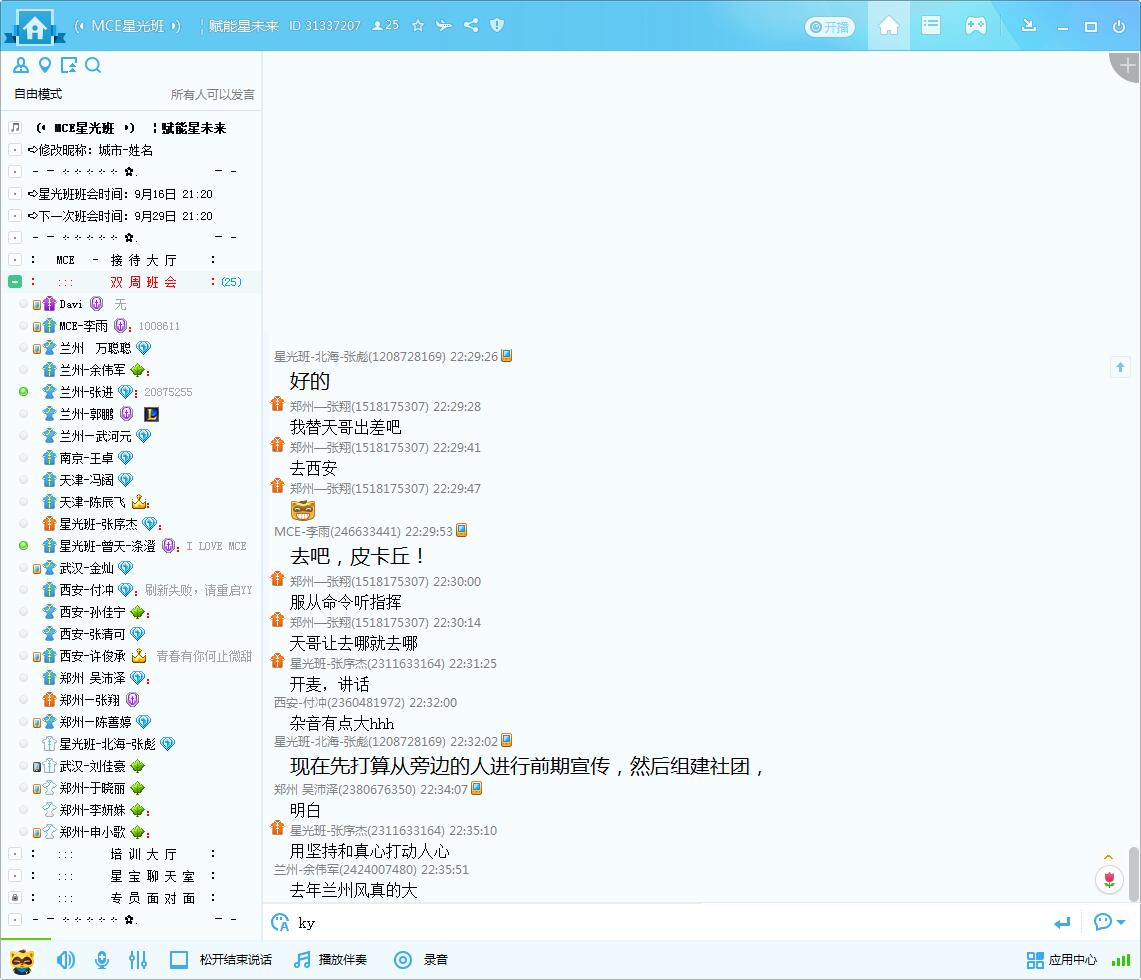Toggle the microphone icon

pos(102,960)
